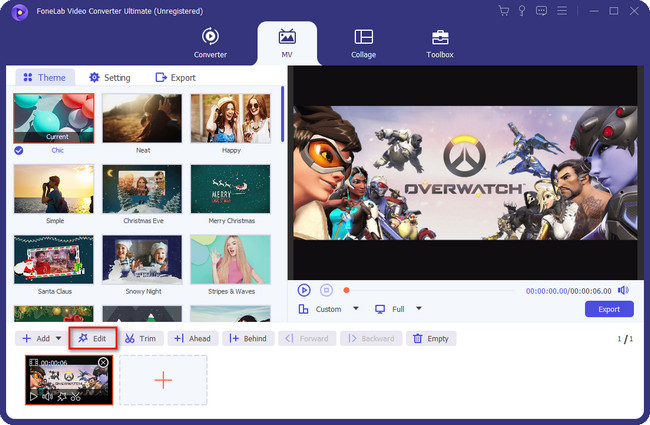Expand the Custom aspect ratio dropdown

click(x=356, y=308)
